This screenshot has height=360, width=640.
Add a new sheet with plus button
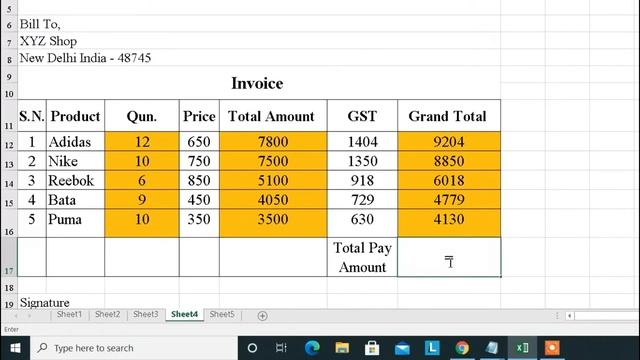(x=262, y=316)
